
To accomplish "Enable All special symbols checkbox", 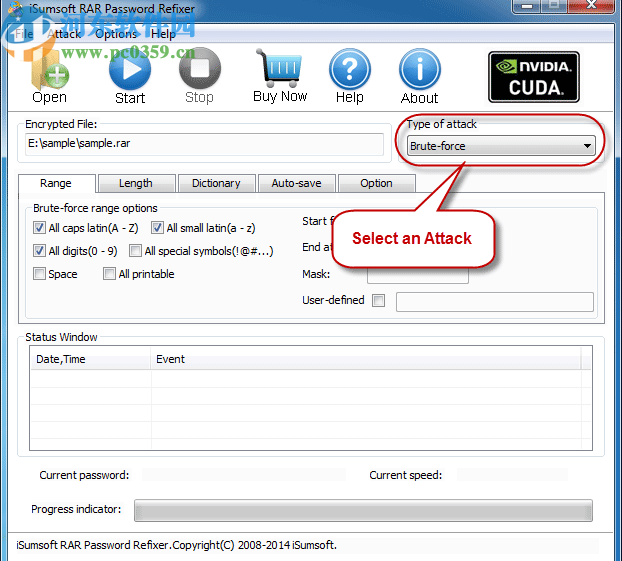I will coord(135,251).
